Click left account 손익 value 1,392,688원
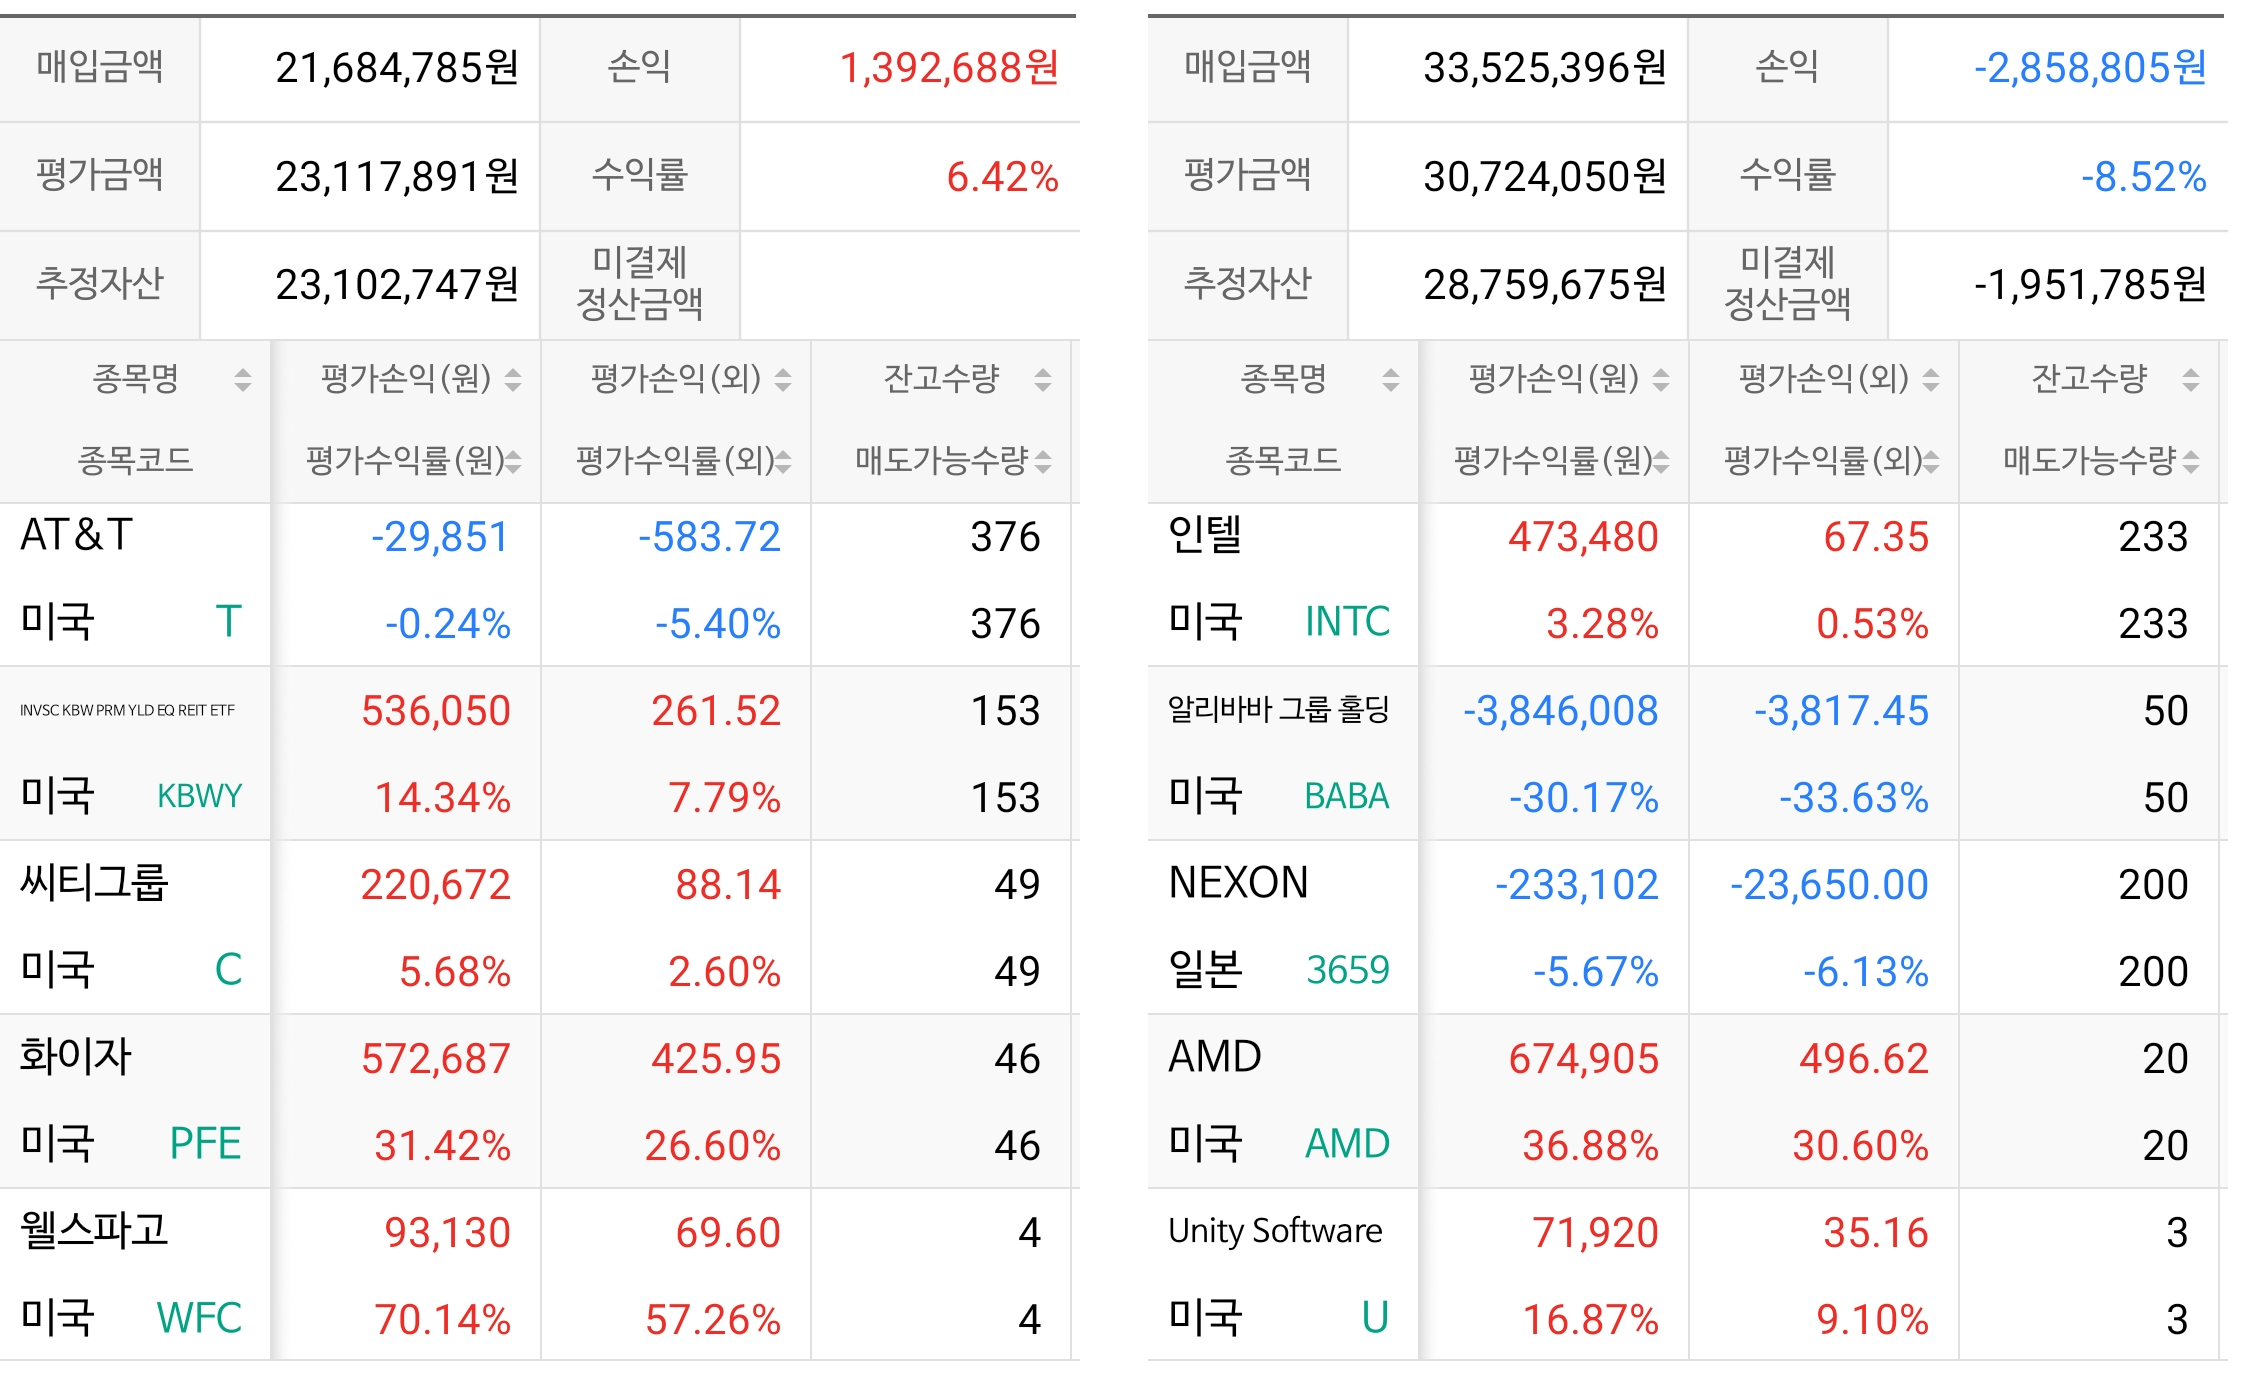 pos(949,68)
